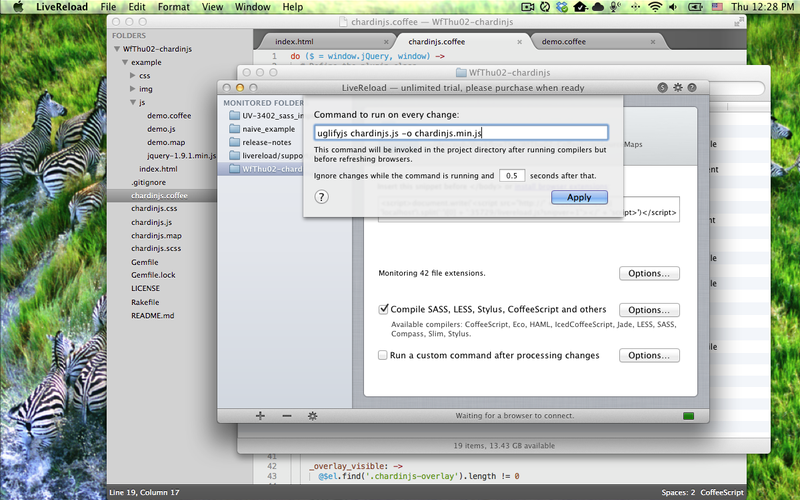Open the File menu
The image size is (800, 500).
(108, 7)
